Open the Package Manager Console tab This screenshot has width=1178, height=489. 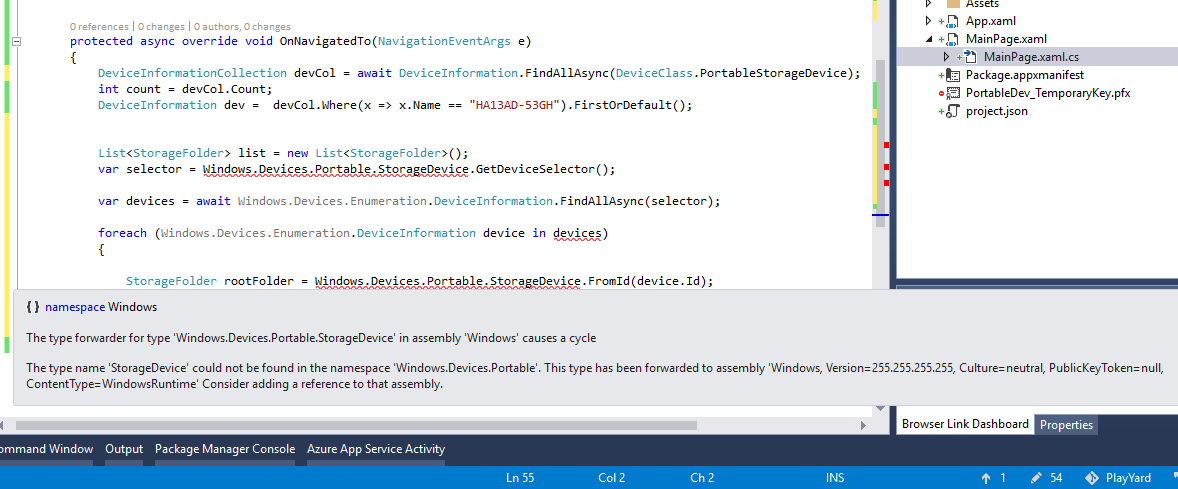click(x=225, y=449)
